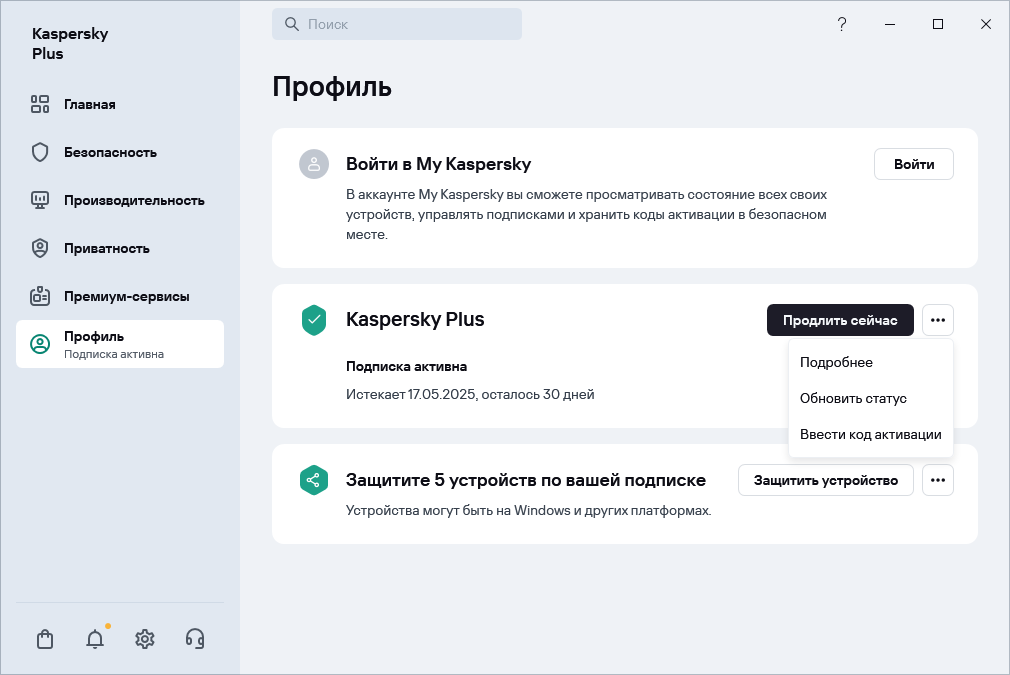
Task: Open settings gear icon
Action: pos(145,639)
